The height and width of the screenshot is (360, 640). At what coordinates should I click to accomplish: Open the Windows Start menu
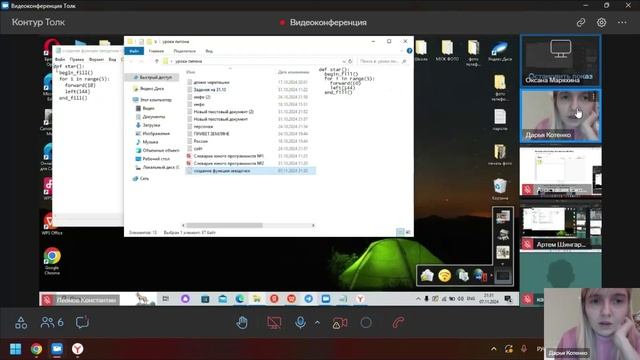pos(16,349)
